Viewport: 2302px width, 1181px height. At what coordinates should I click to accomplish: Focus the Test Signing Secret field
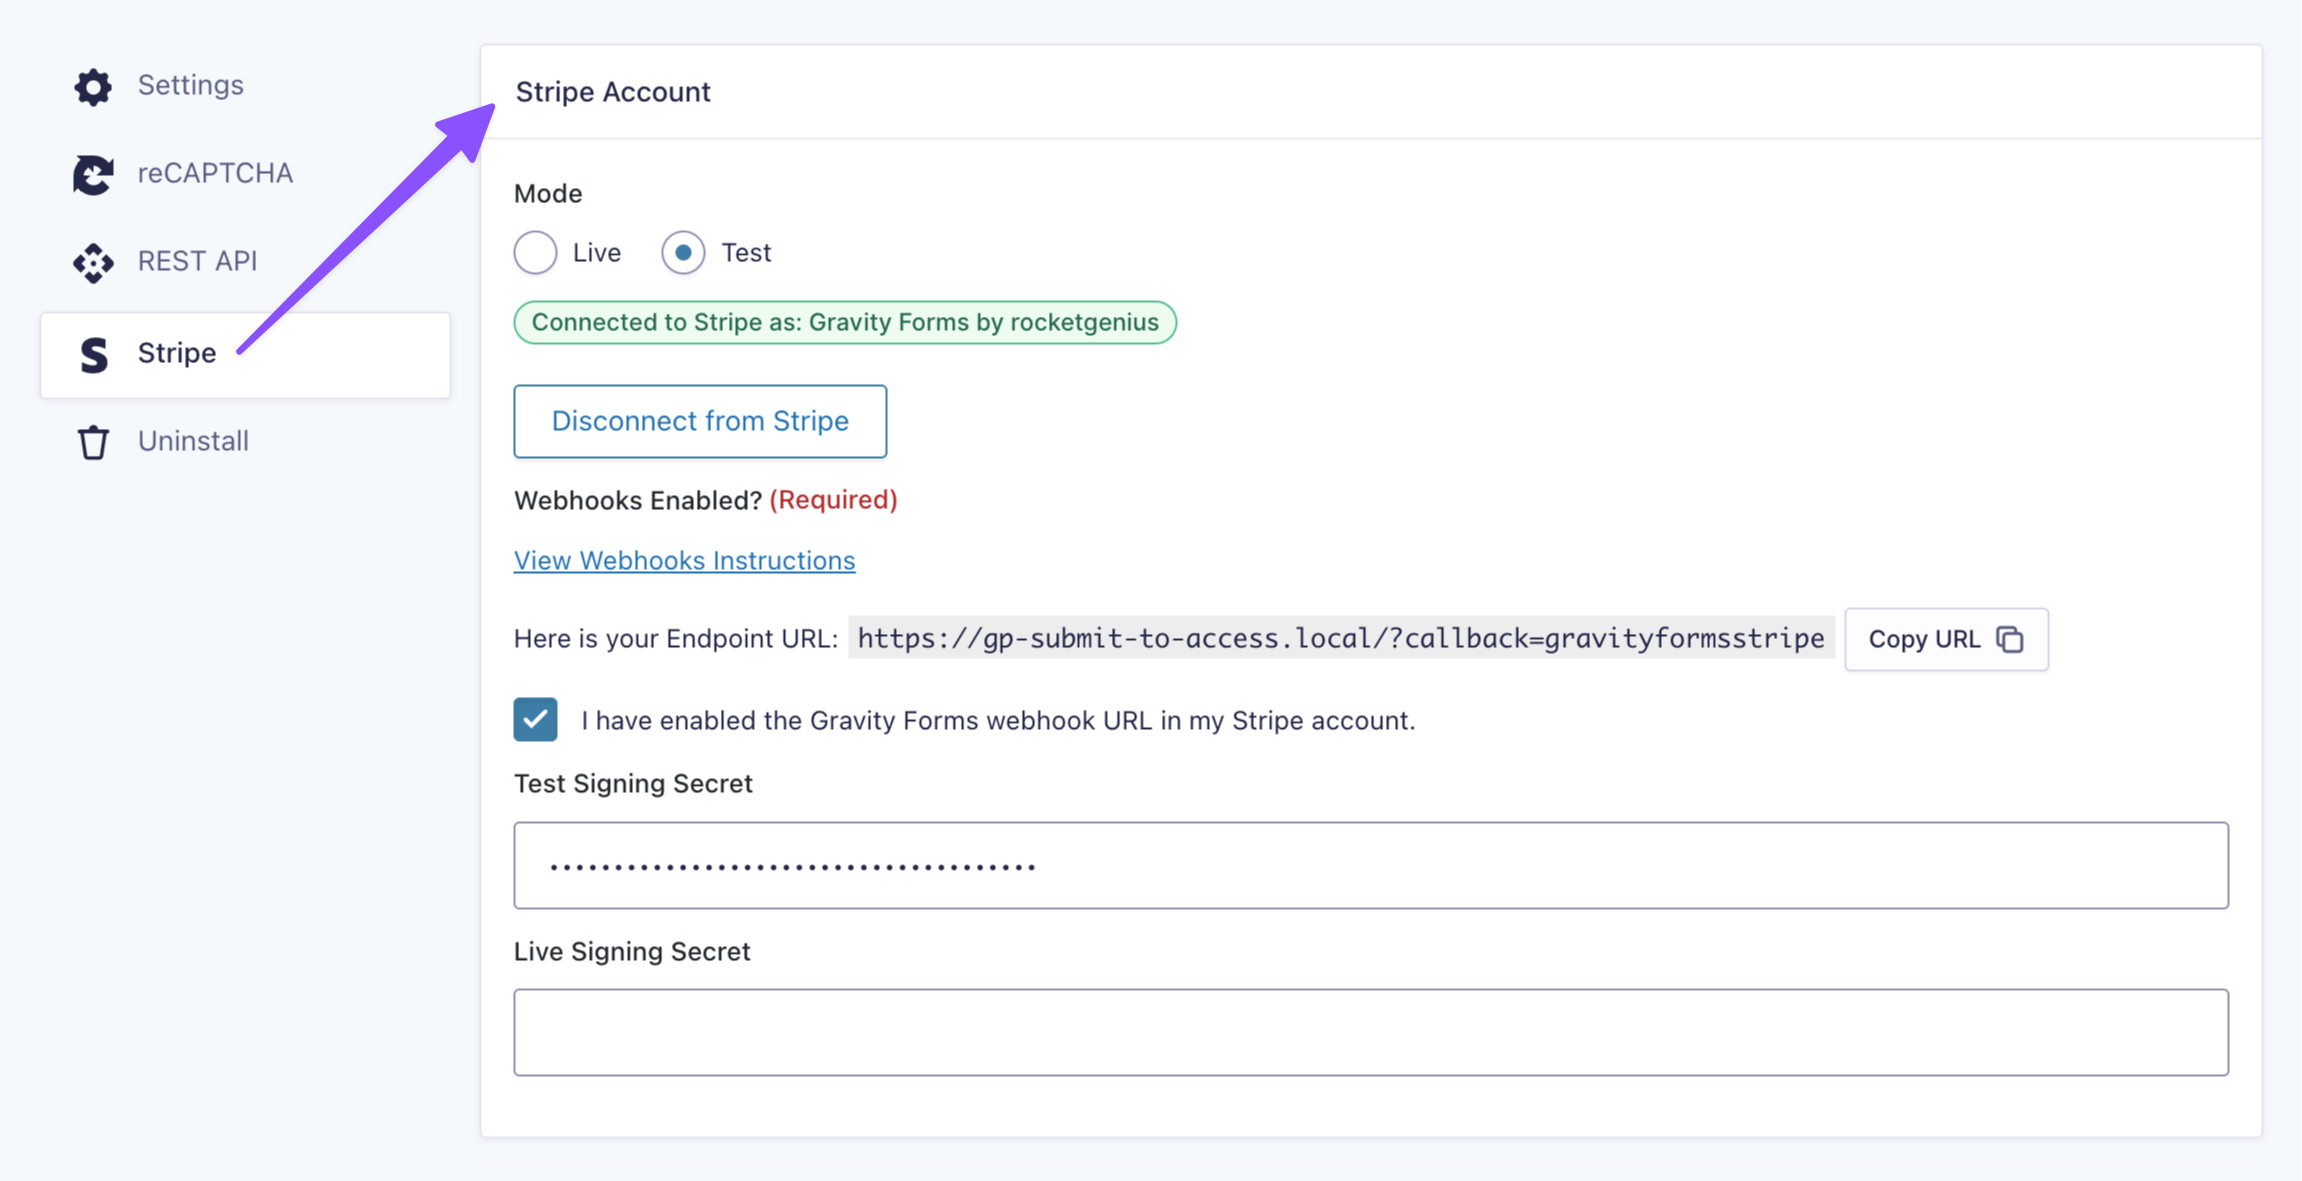1370,866
